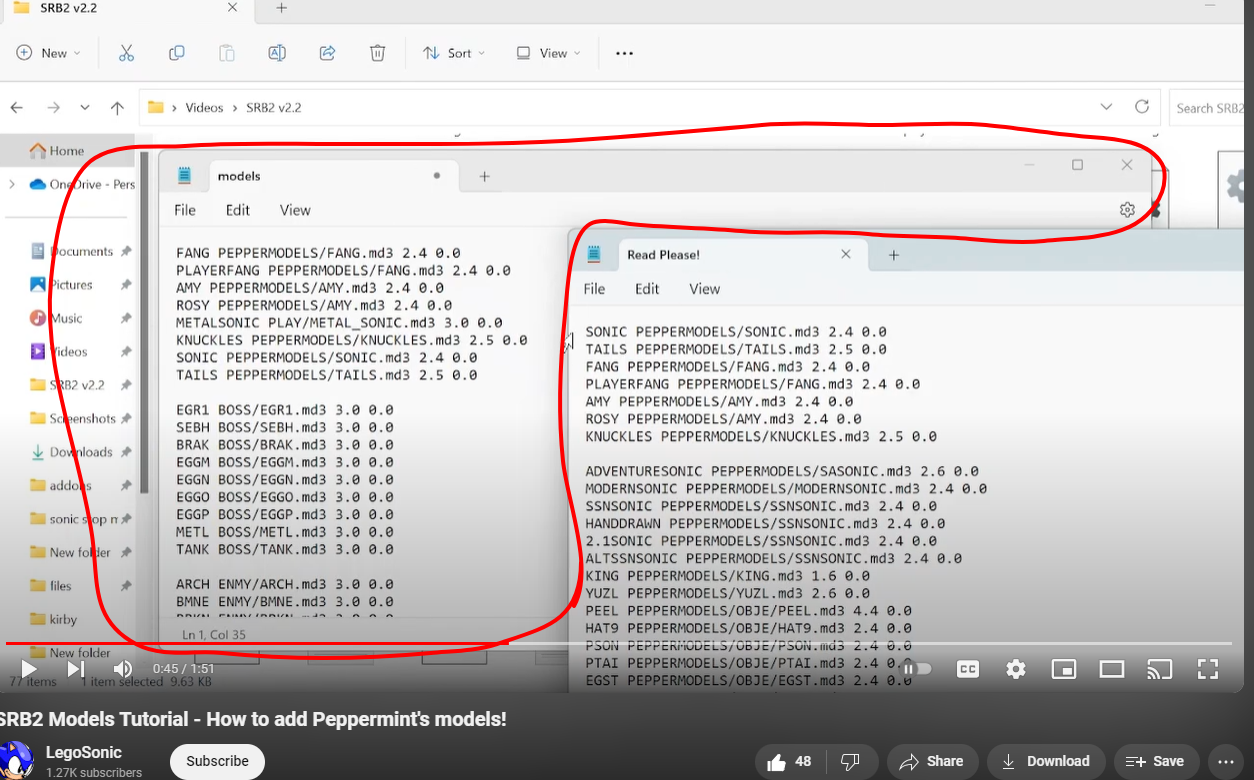Click the Rename icon in File Explorer toolbar
The width and height of the screenshot is (1254, 780).
tap(277, 53)
